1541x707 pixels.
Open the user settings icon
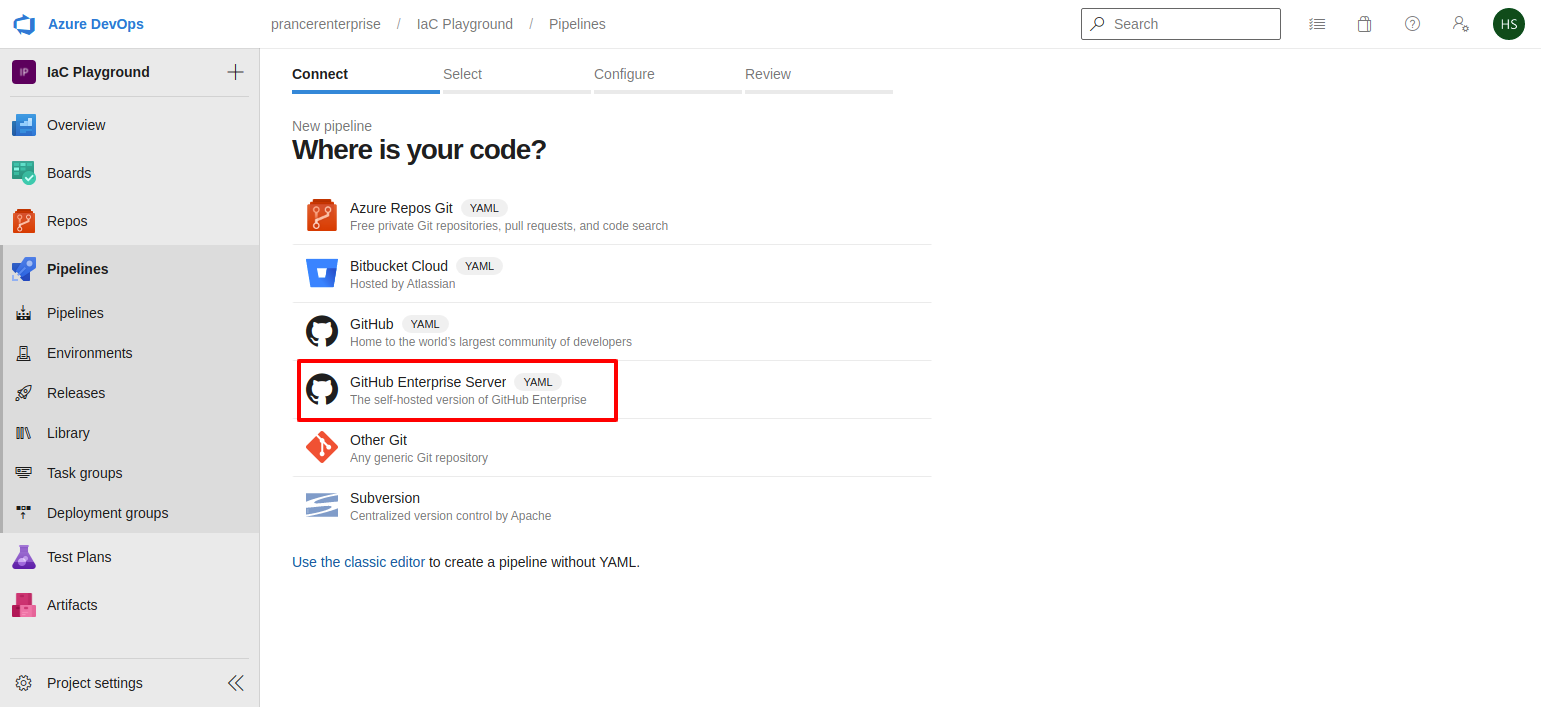coord(1460,24)
